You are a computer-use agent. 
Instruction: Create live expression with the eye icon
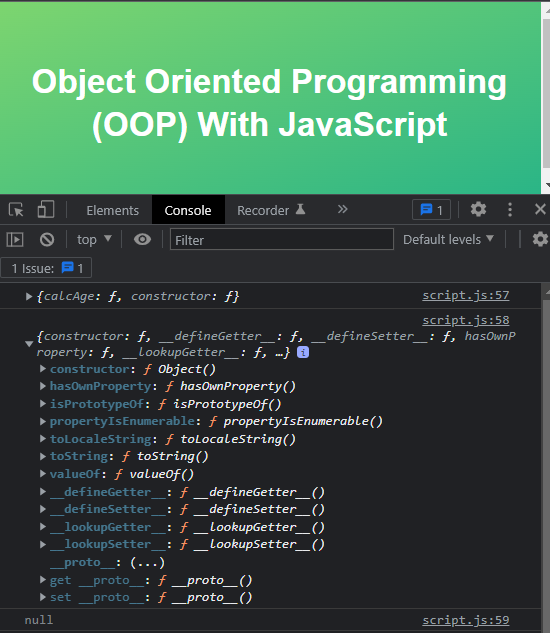[142, 239]
